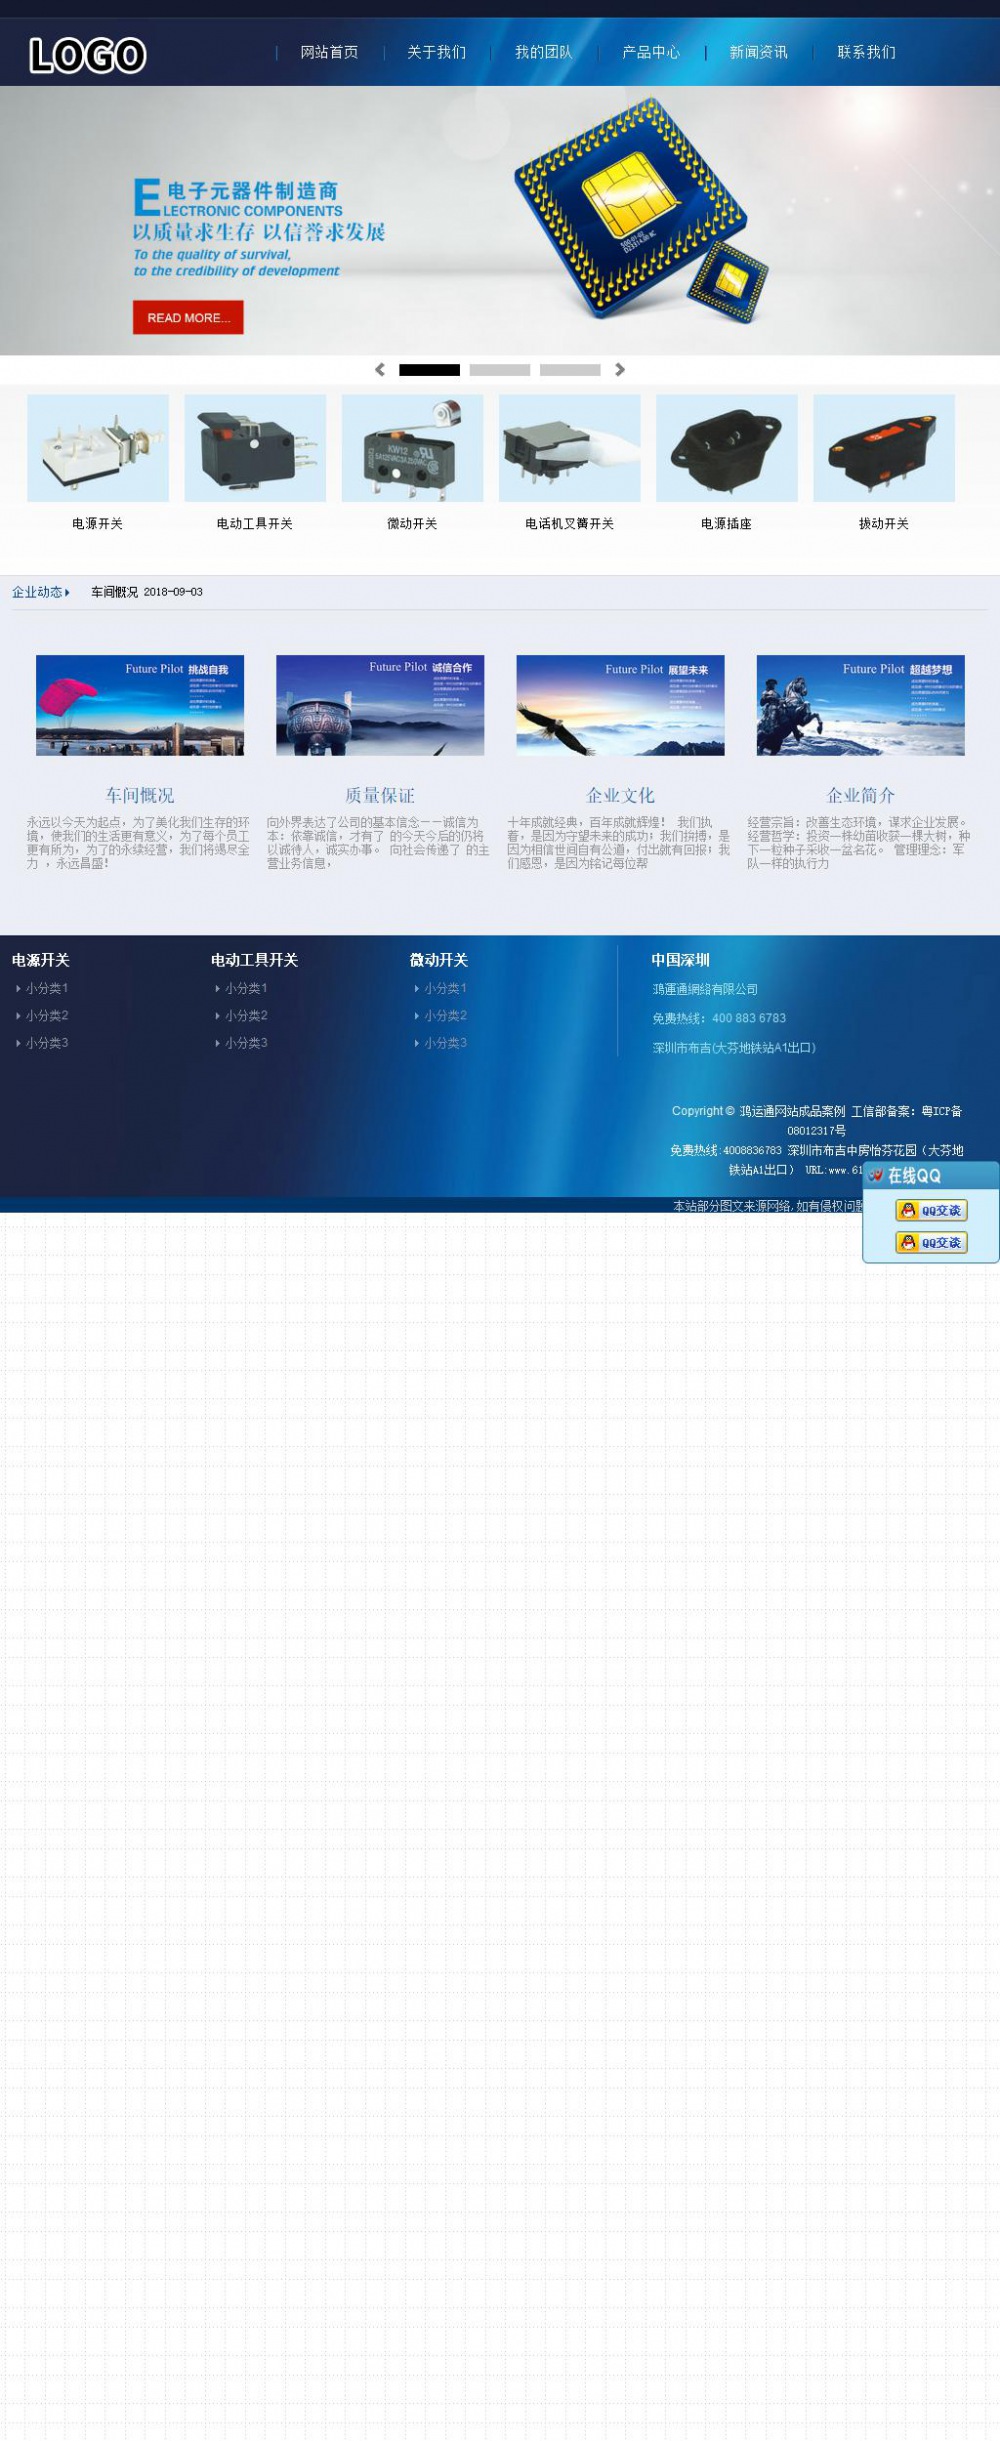Open 小分类2 under footer 微动开关
1000x2441 pixels.
click(x=445, y=1015)
